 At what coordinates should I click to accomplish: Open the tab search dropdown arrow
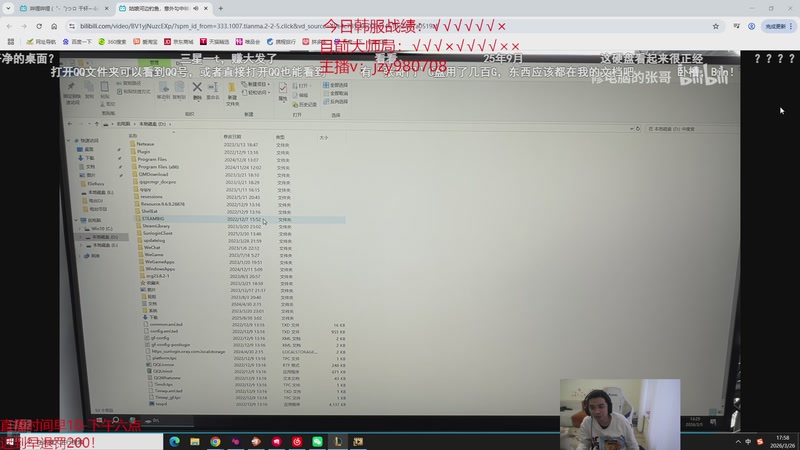tap(8, 8)
